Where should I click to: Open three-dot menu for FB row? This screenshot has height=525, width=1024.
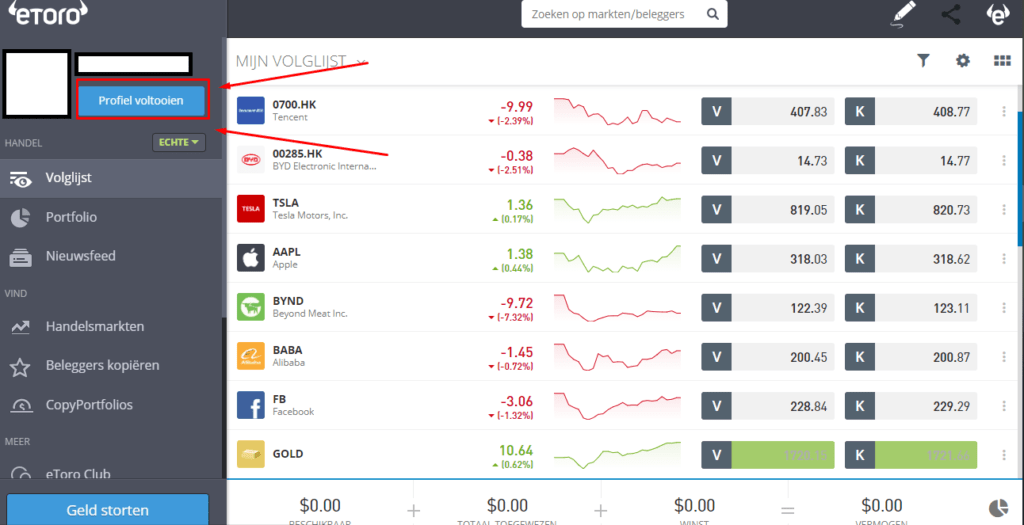tap(1004, 406)
